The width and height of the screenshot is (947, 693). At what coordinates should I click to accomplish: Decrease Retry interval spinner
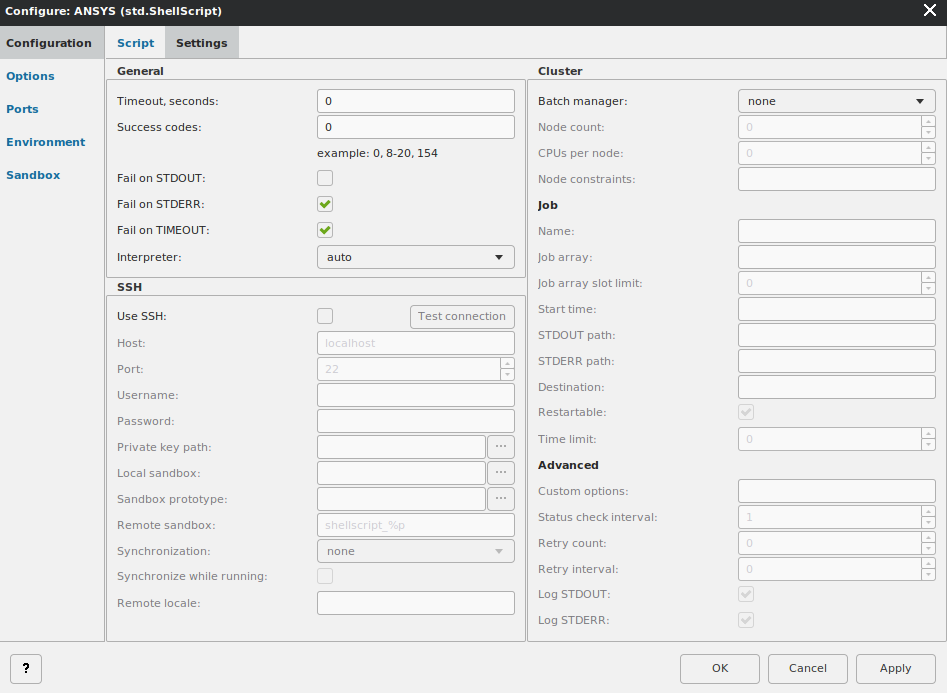click(x=928, y=575)
